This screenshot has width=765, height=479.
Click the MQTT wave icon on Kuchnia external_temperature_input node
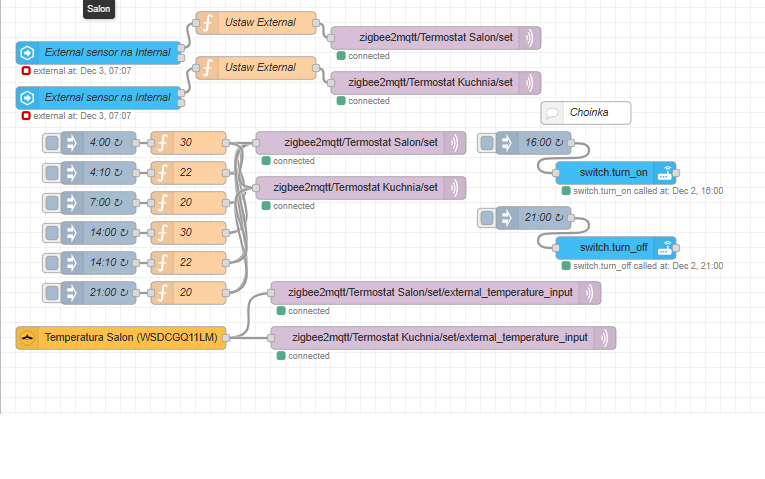tap(605, 338)
